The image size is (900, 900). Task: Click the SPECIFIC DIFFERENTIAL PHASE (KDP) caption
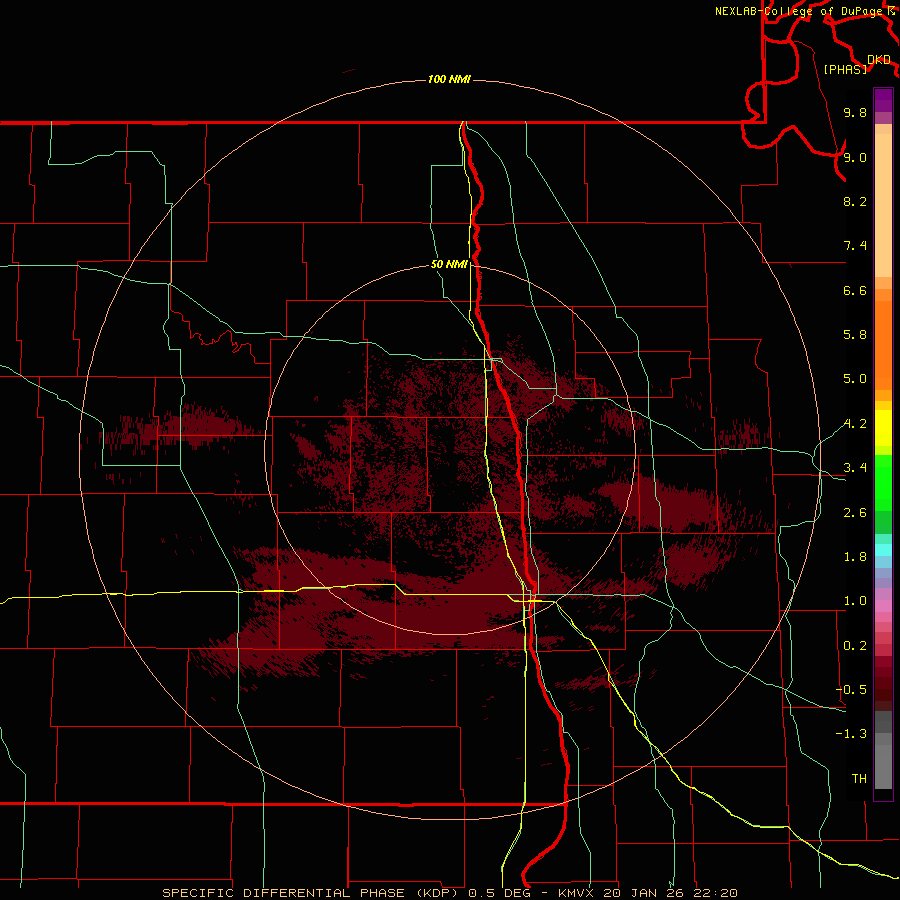[x=312, y=893]
